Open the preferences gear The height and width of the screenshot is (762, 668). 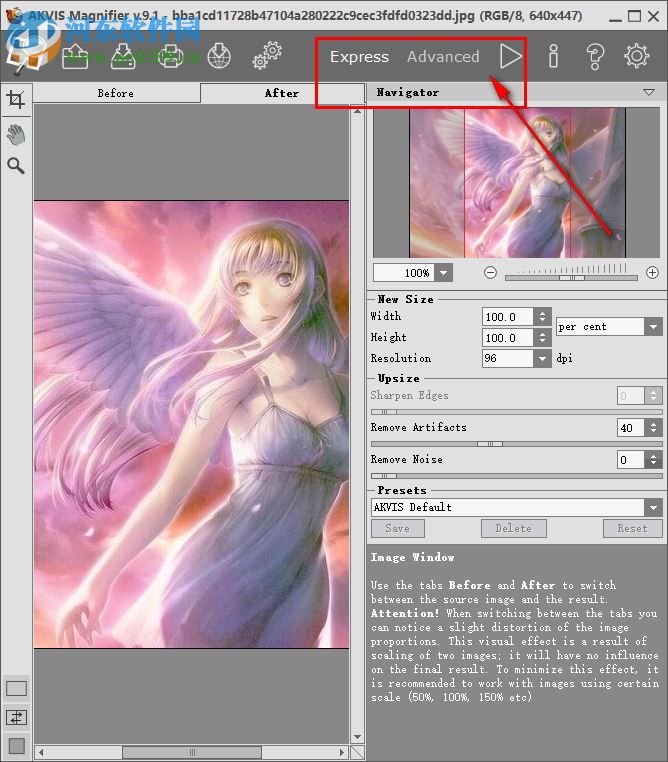(636, 56)
